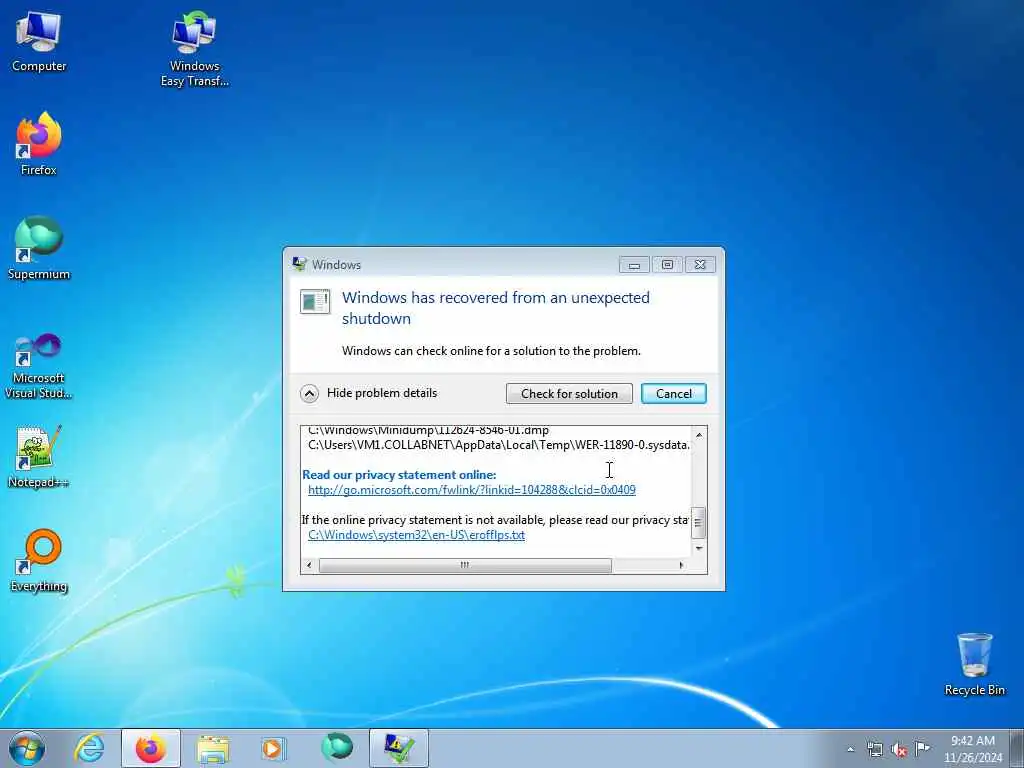Collapse Hide problem details chevron
The height and width of the screenshot is (768, 1024).
310,394
